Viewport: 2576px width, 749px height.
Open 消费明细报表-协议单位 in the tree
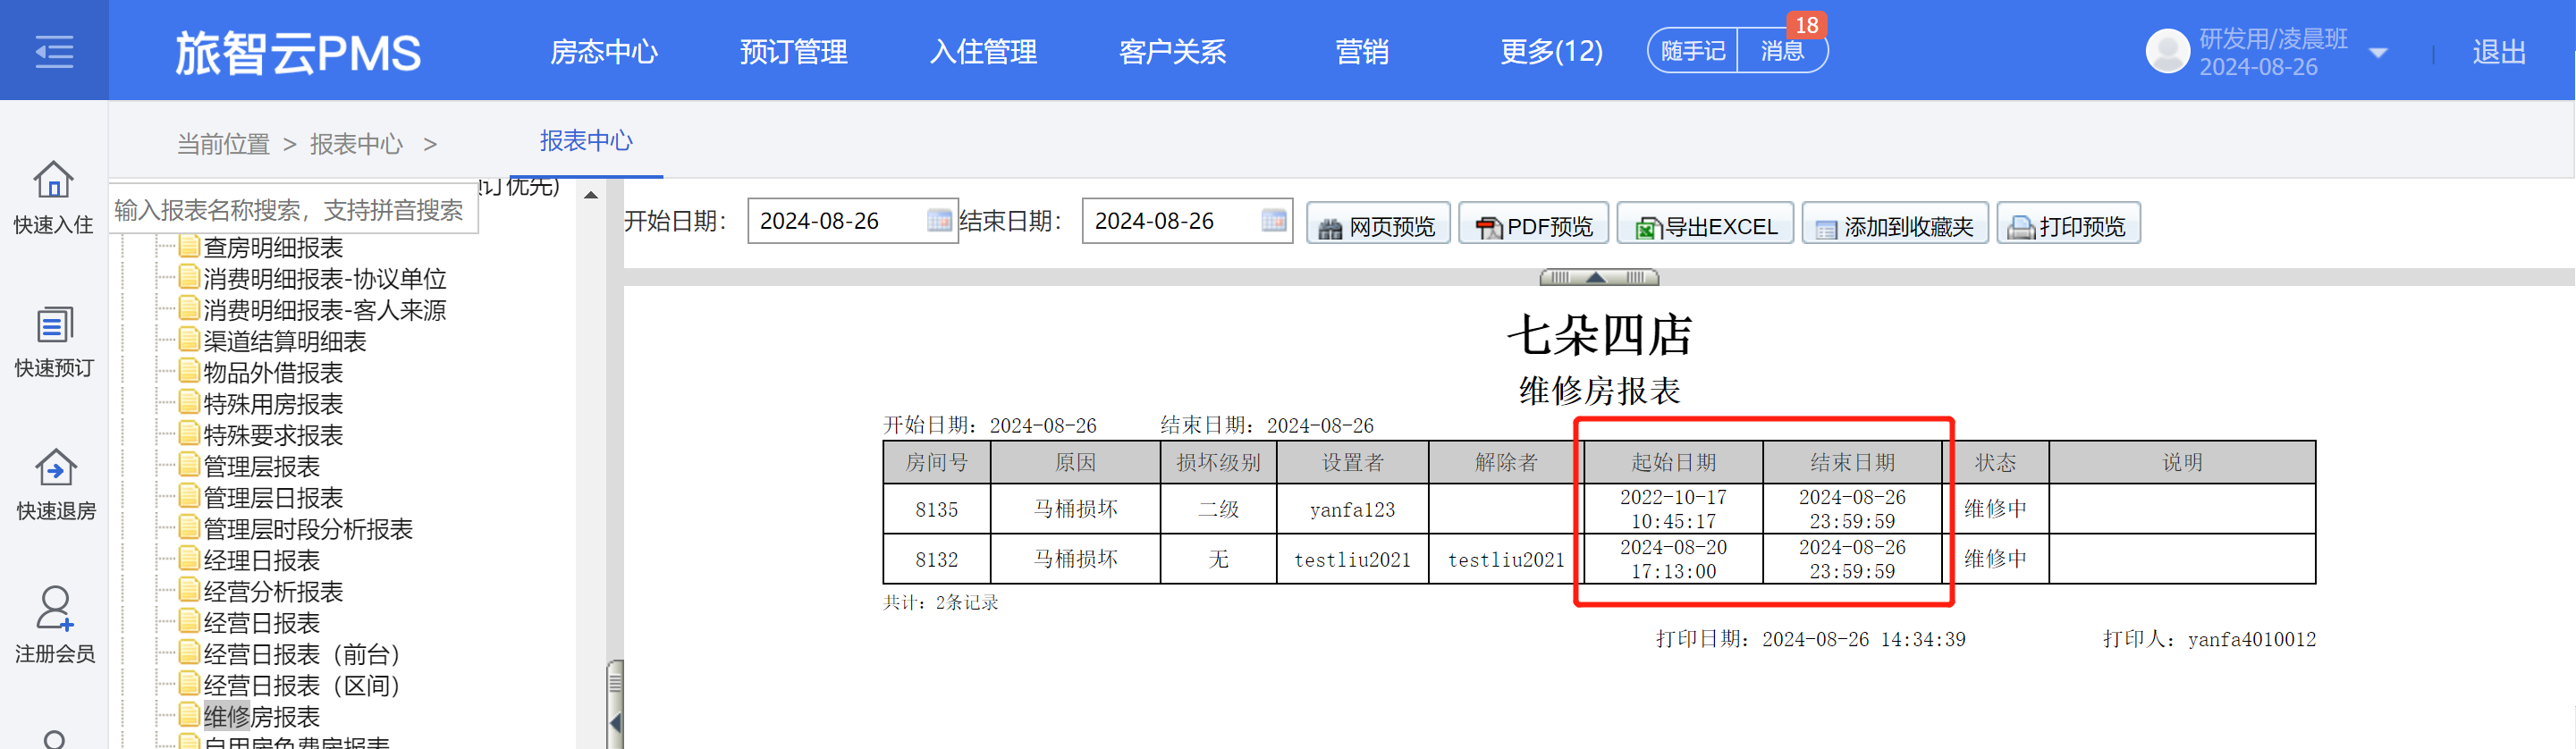pos(325,278)
